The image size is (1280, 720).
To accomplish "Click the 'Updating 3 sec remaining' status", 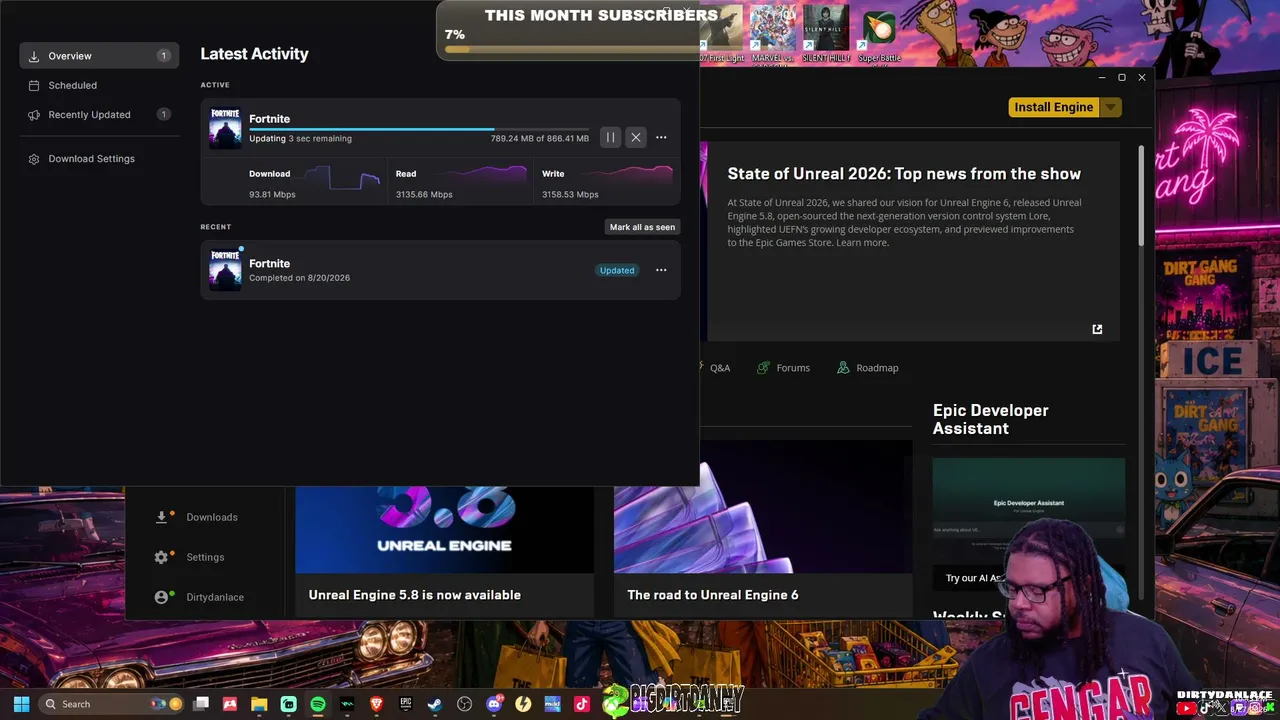I will coord(300,139).
